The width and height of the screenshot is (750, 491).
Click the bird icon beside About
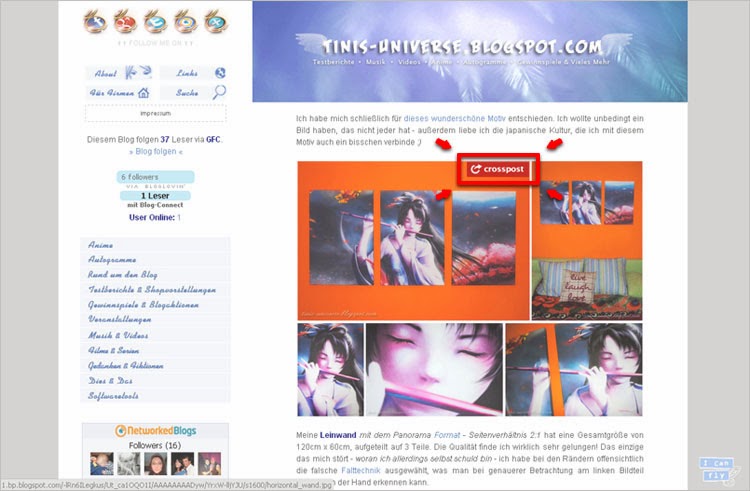click(139, 73)
